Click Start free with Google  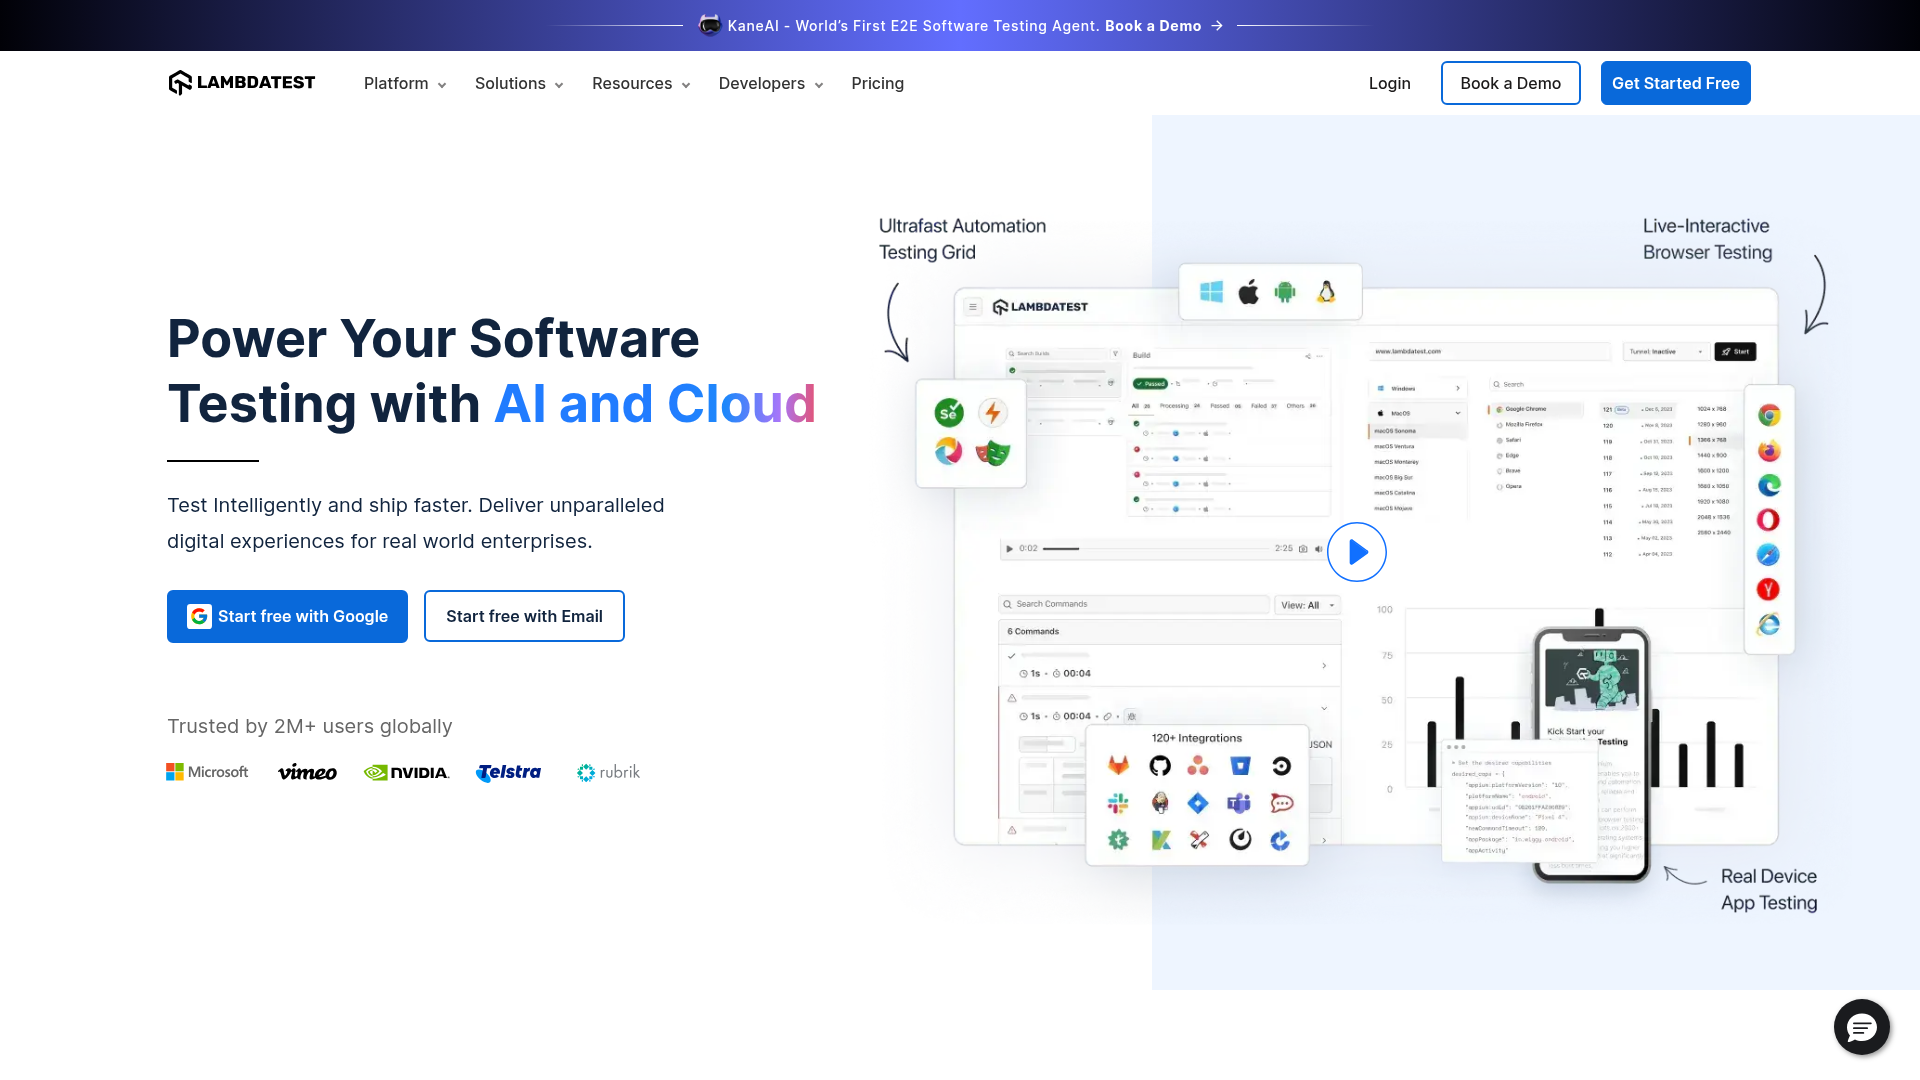(x=287, y=617)
